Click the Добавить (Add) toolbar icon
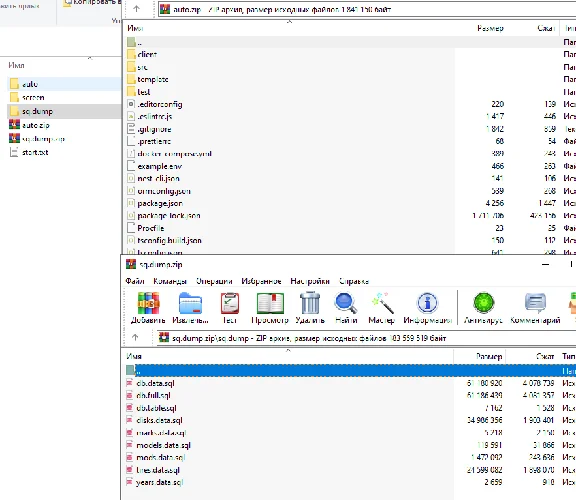The image size is (576, 500). click(148, 303)
